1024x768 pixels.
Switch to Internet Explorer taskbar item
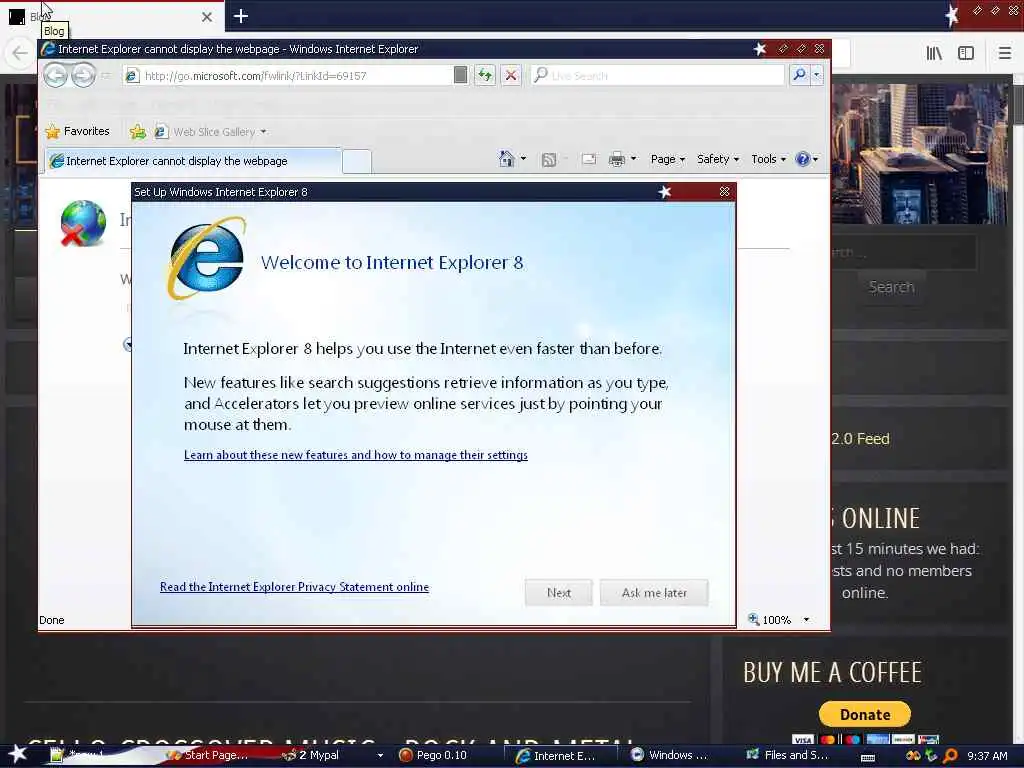(x=560, y=756)
